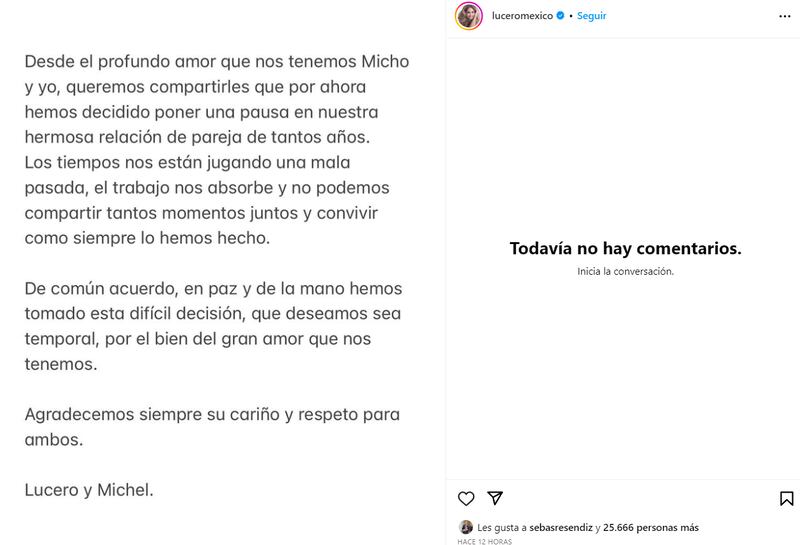View the 25.666 personas más likes list
Screen dimensions: 800x545
652,527
